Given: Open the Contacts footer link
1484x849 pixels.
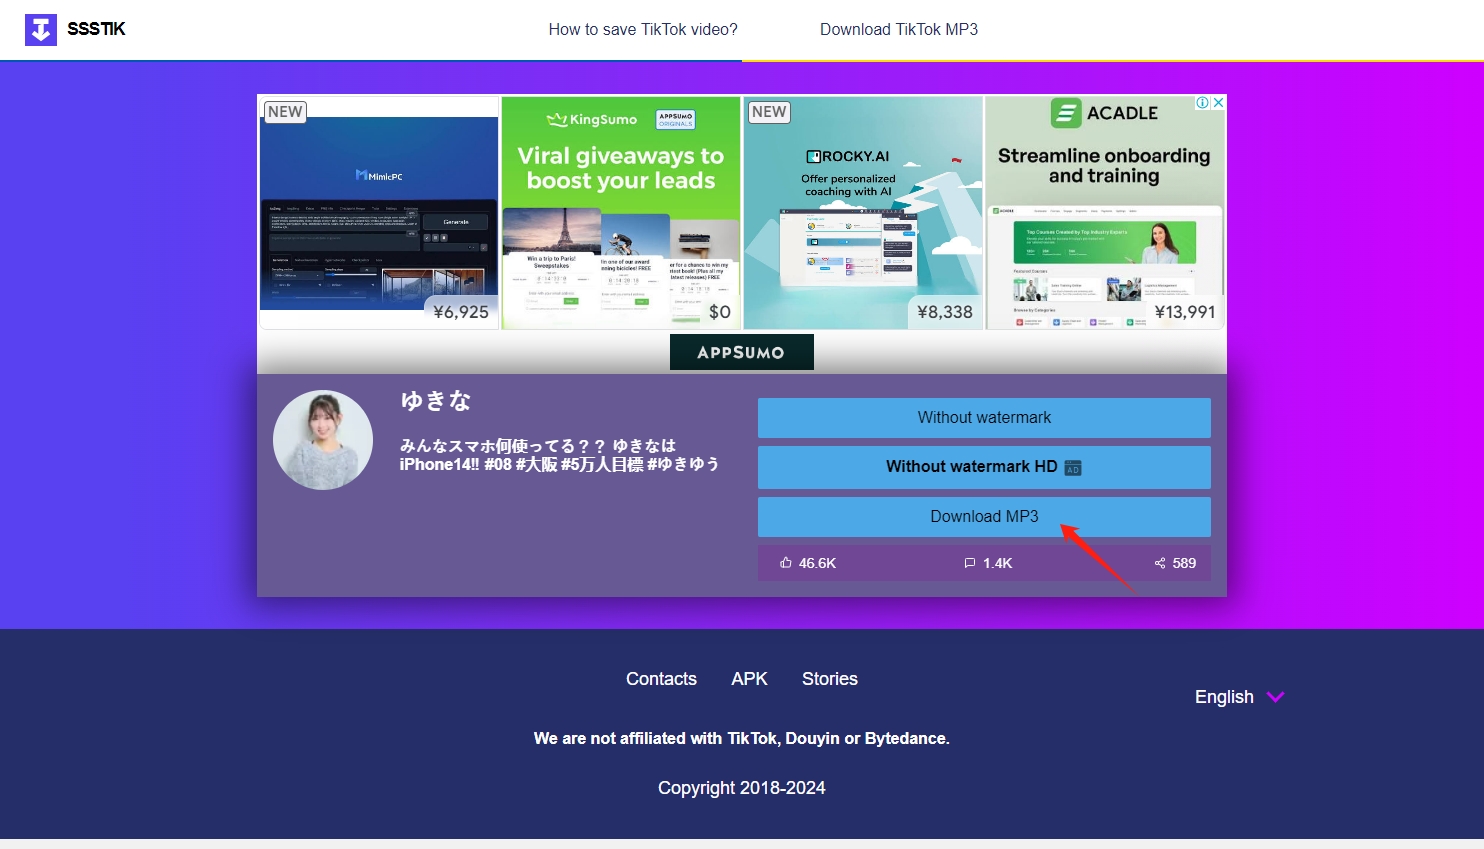Looking at the screenshot, I should tap(661, 679).
